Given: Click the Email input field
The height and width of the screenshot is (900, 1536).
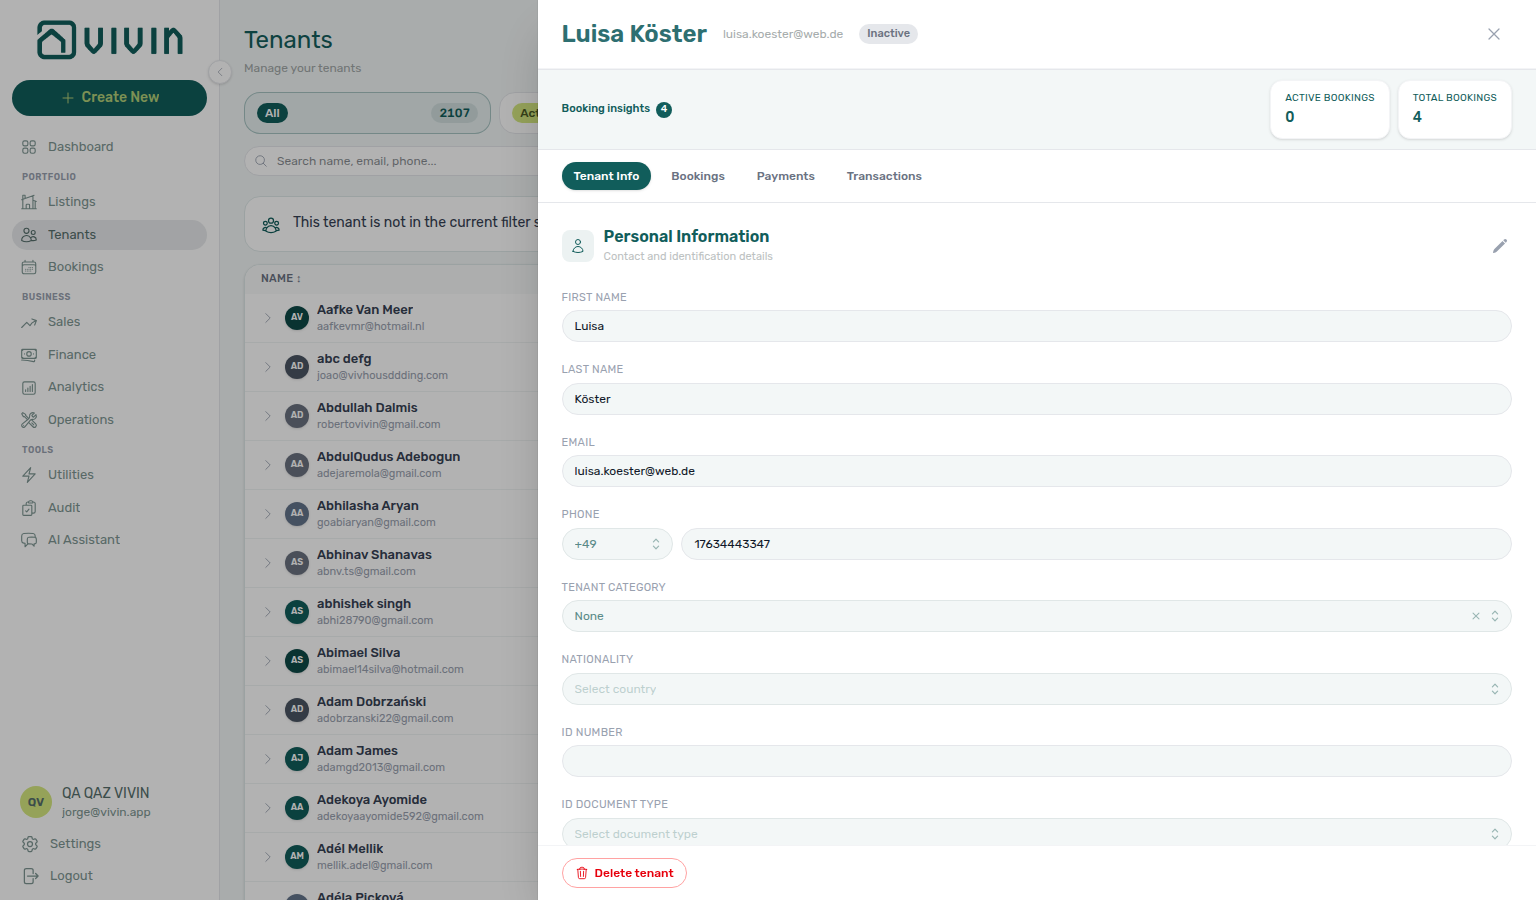Looking at the screenshot, I should tap(1036, 471).
